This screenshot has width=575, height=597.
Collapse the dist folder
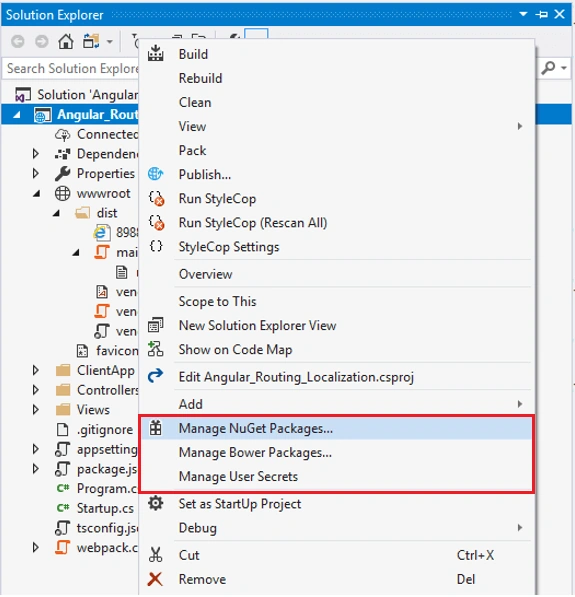(56, 213)
